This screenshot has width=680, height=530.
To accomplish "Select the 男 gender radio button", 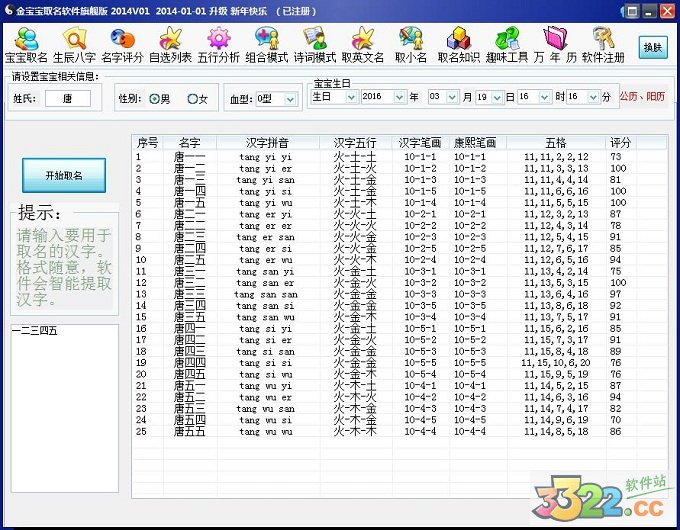I will [154, 99].
